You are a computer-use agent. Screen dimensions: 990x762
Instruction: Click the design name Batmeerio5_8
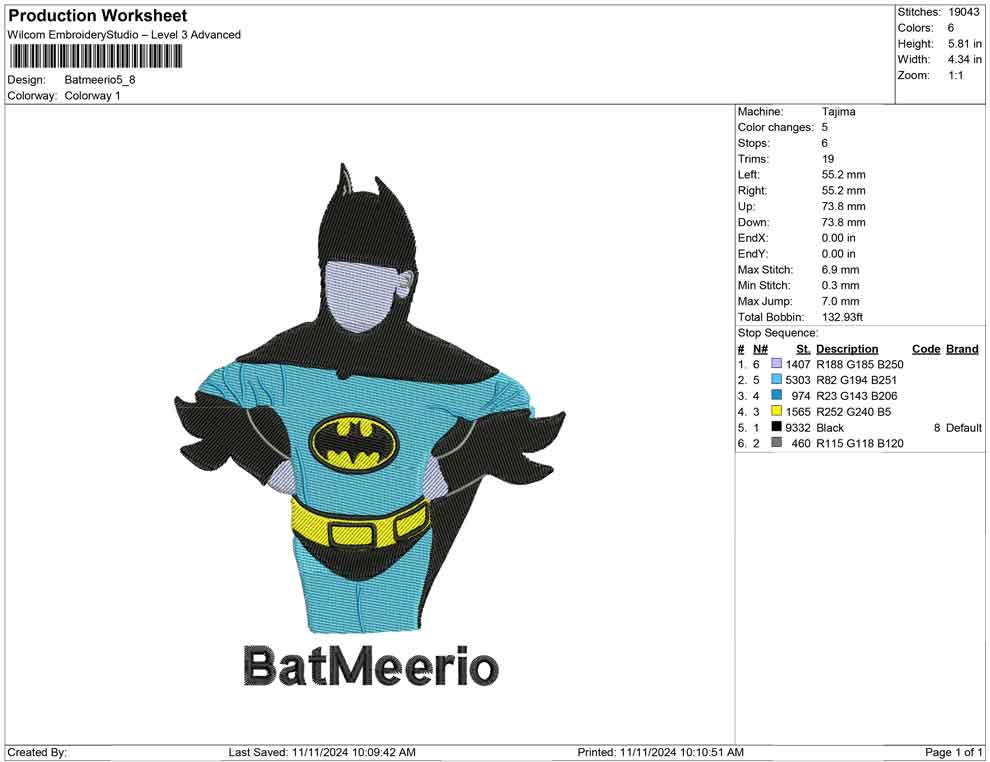(x=100, y=80)
